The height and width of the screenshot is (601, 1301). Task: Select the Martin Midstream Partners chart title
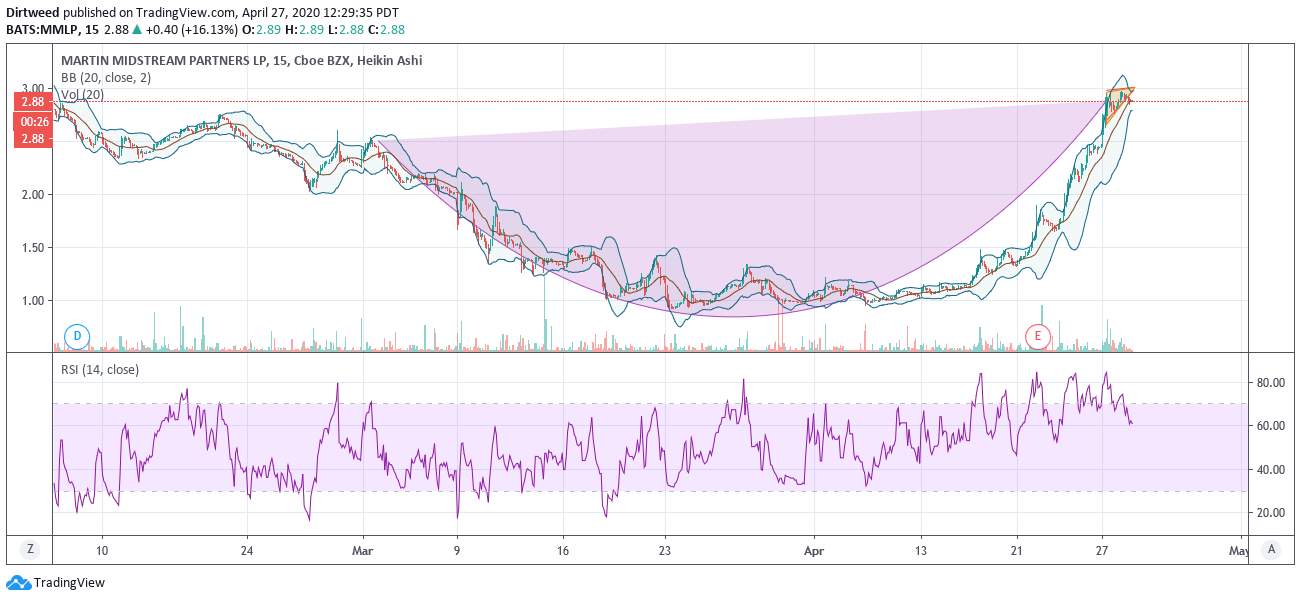point(241,61)
